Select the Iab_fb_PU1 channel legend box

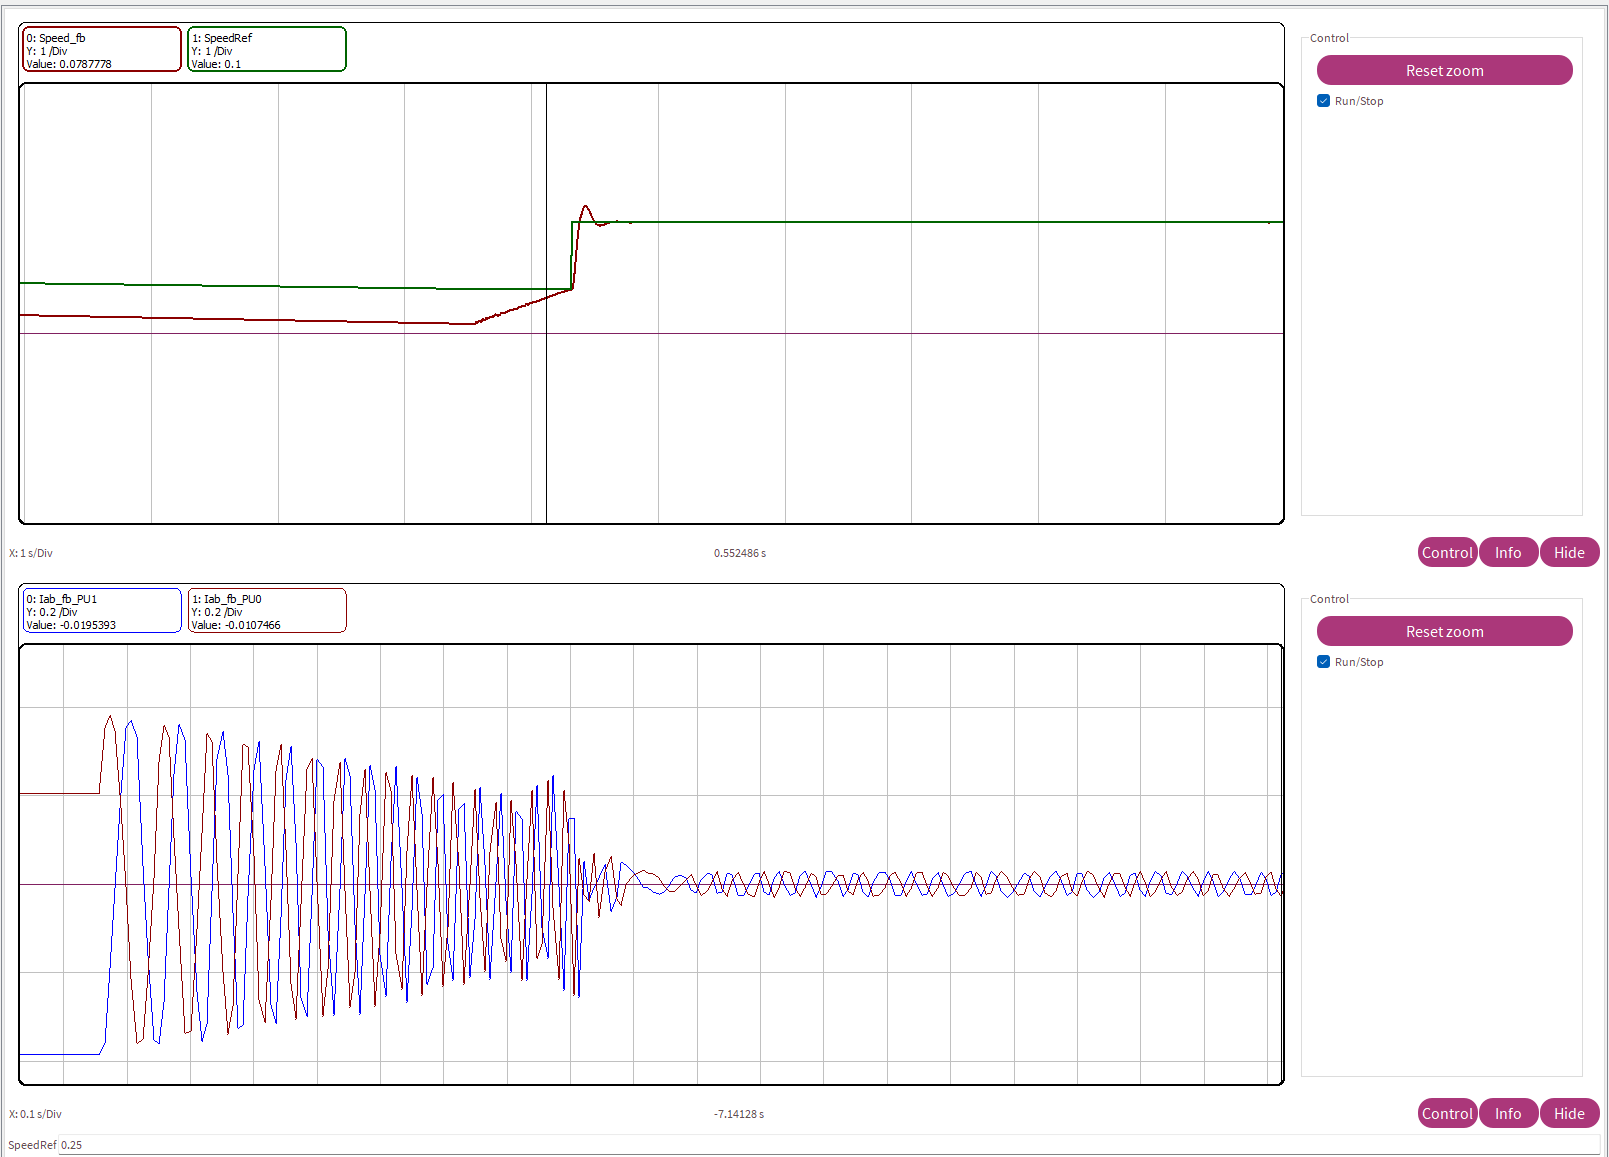[x=101, y=611]
